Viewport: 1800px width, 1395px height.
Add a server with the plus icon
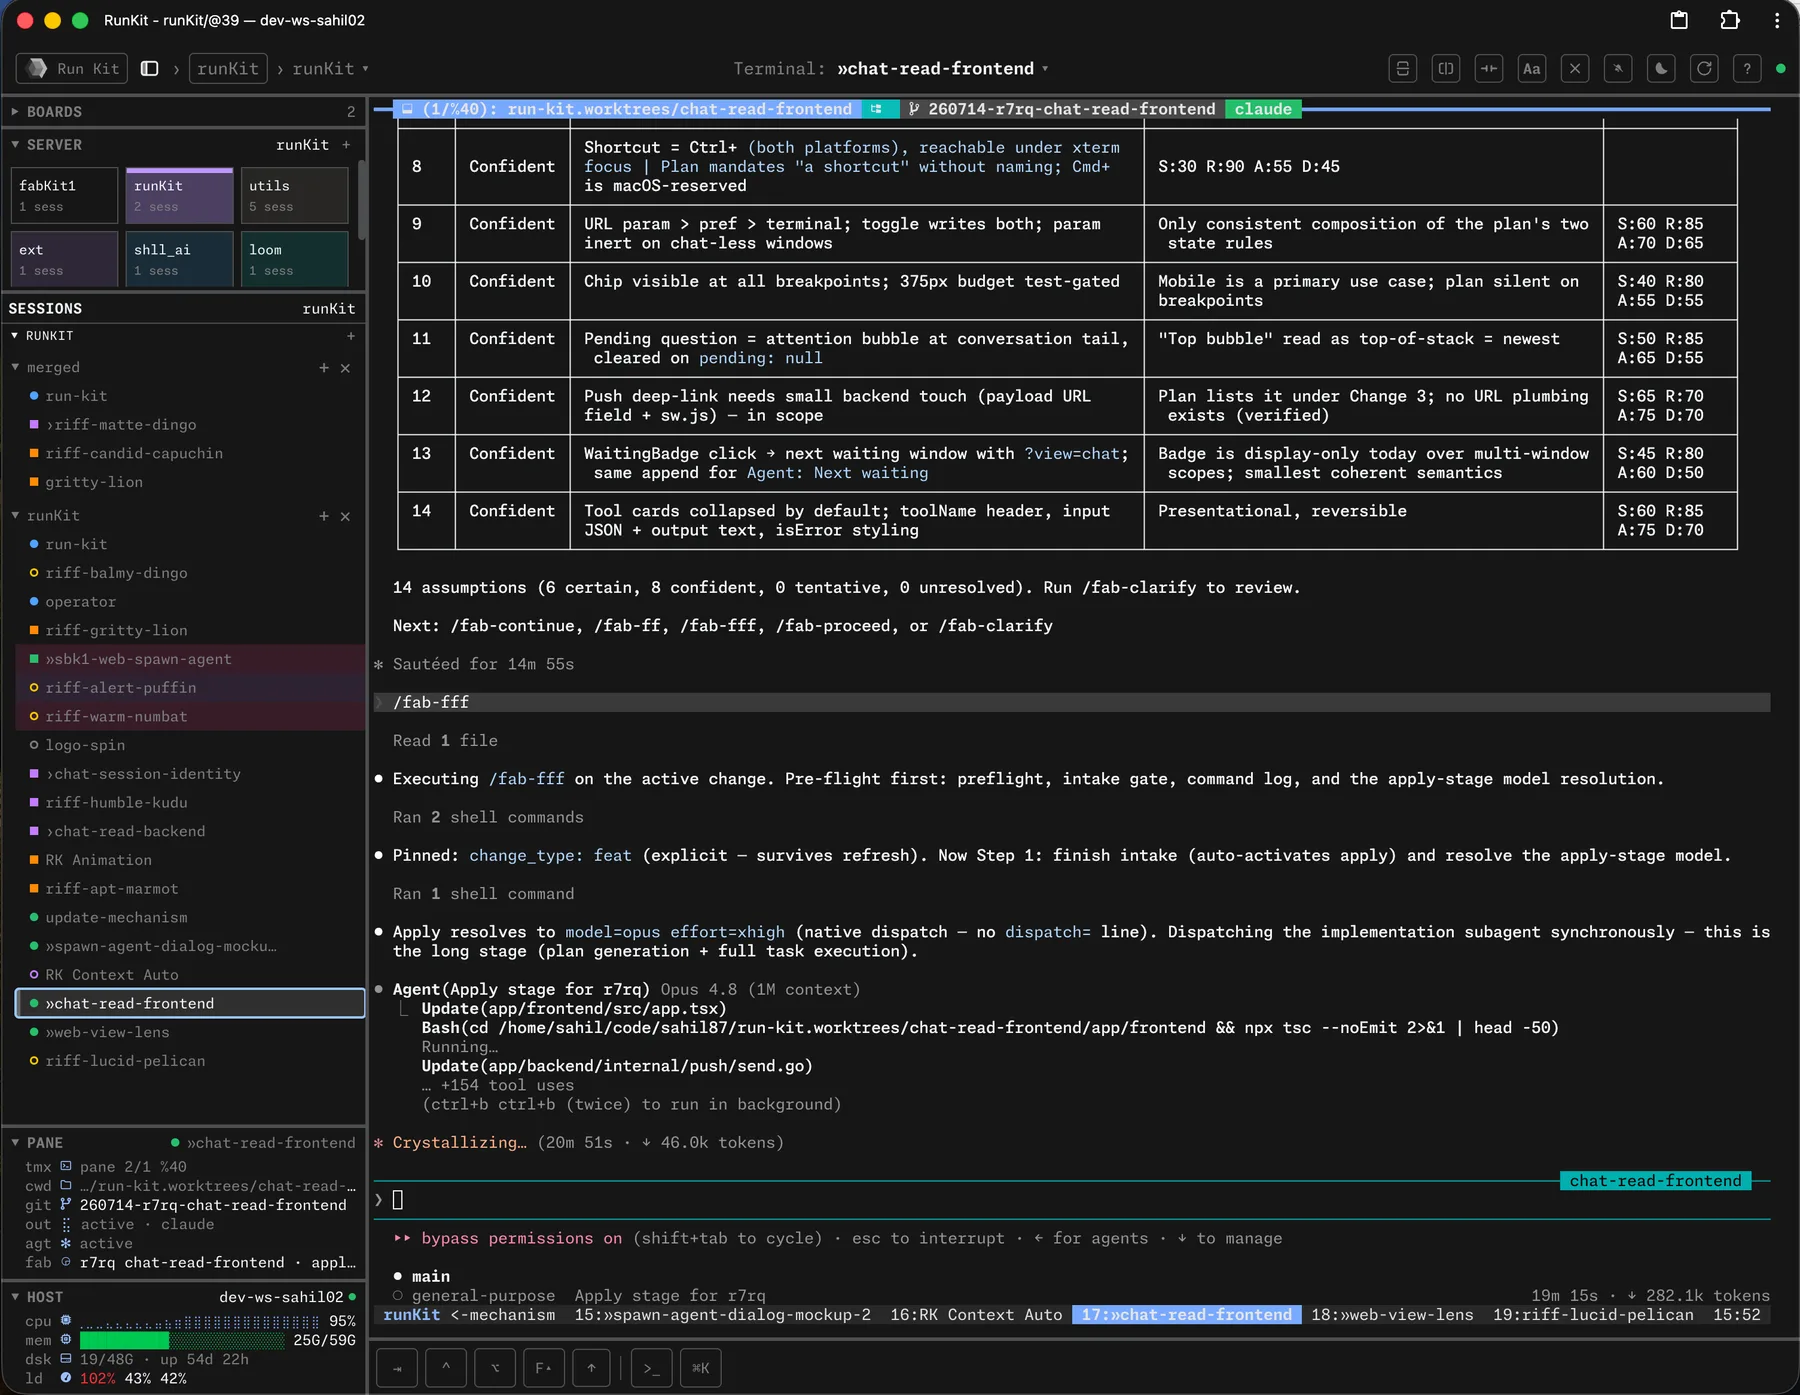pos(346,145)
